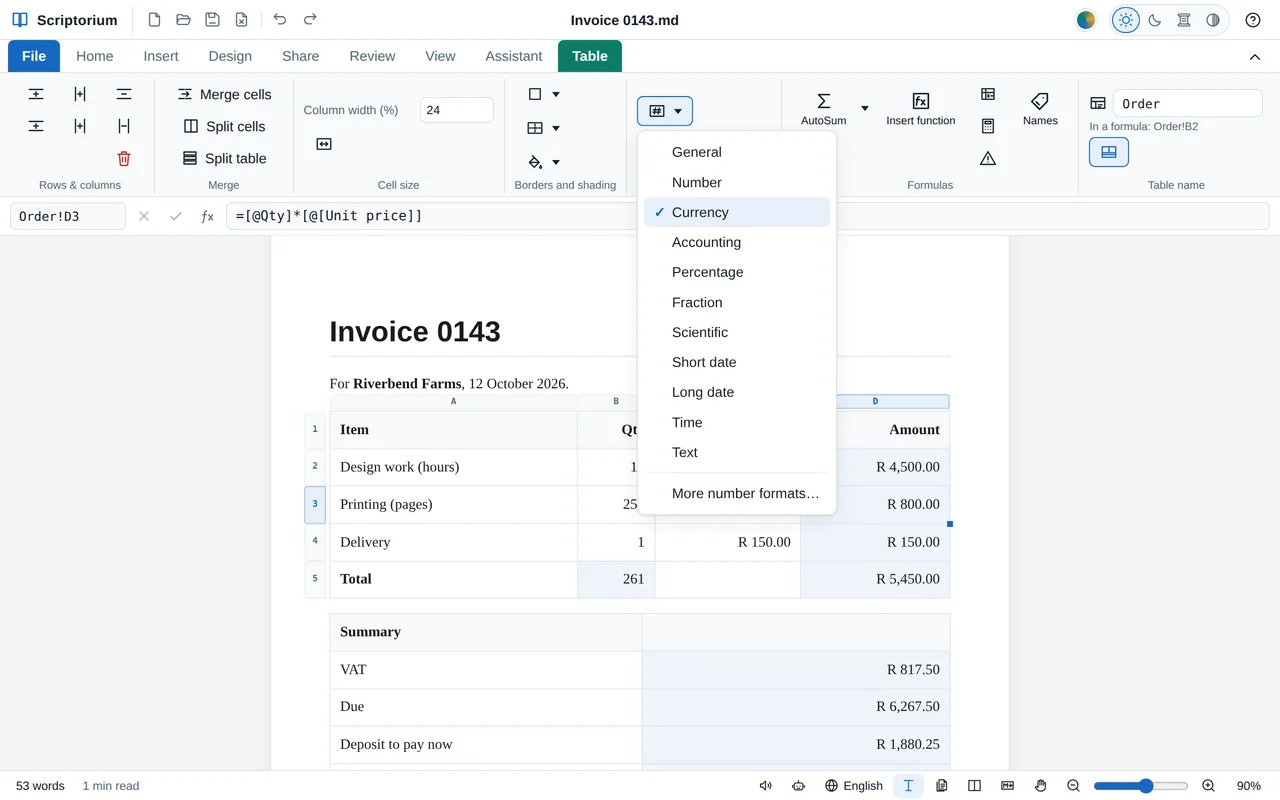Click the document pages icon in status bar
This screenshot has height=800, width=1280.
(942, 786)
